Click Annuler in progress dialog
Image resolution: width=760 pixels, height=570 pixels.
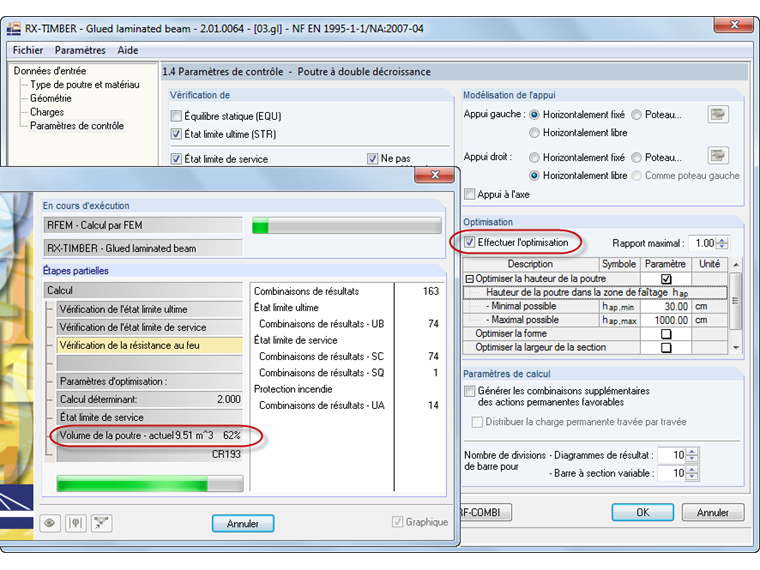pos(243,523)
